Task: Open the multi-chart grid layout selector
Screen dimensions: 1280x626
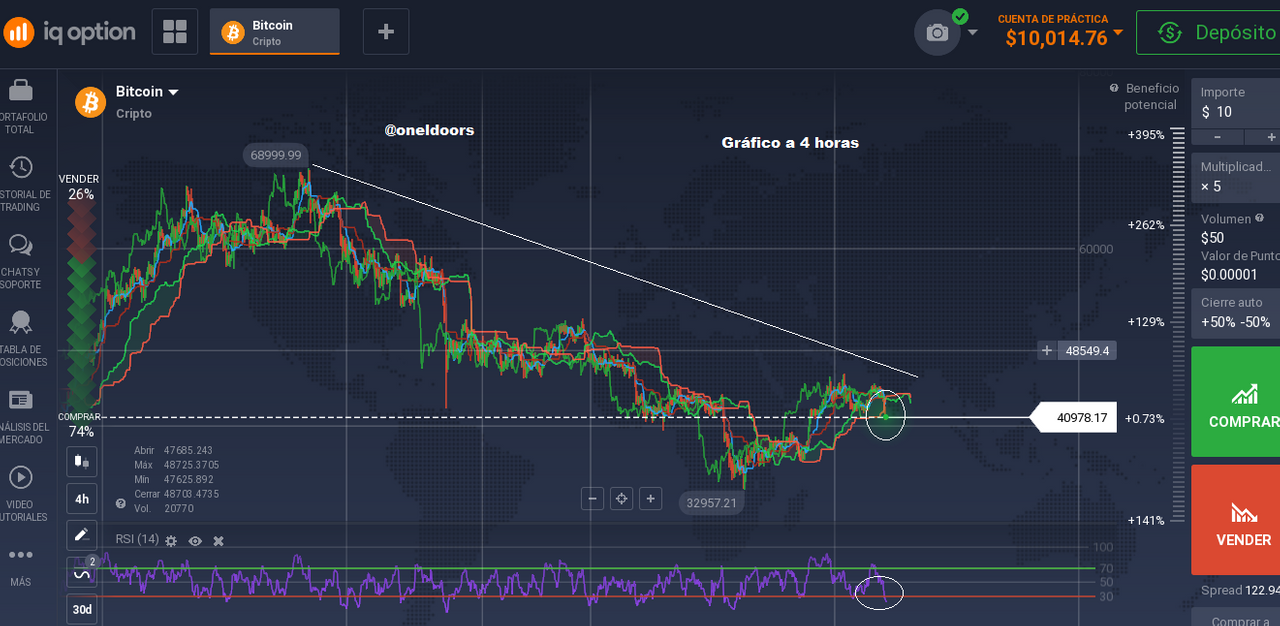Action: [175, 32]
